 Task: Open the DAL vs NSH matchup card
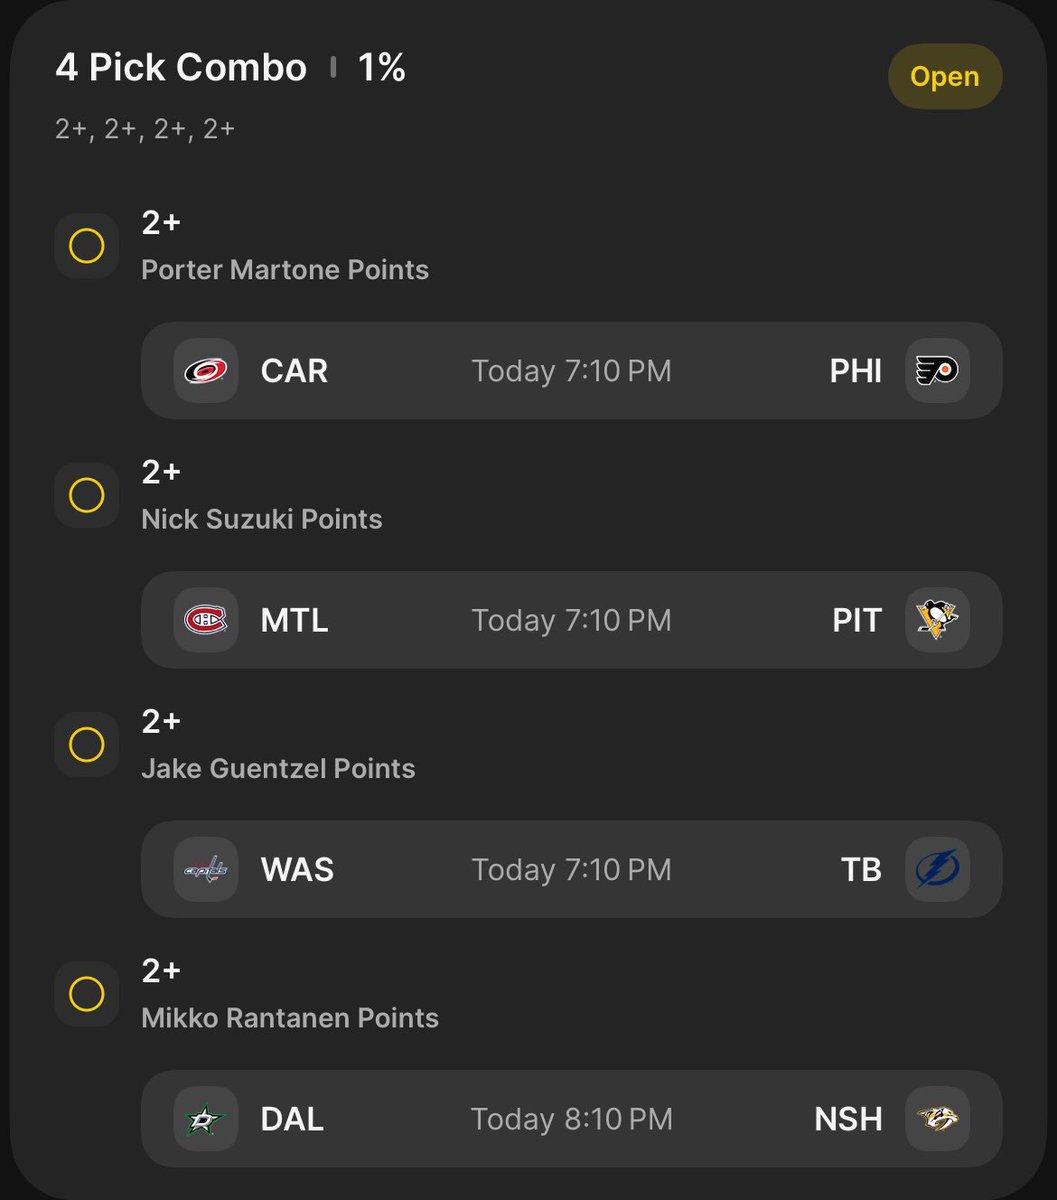coord(571,1119)
